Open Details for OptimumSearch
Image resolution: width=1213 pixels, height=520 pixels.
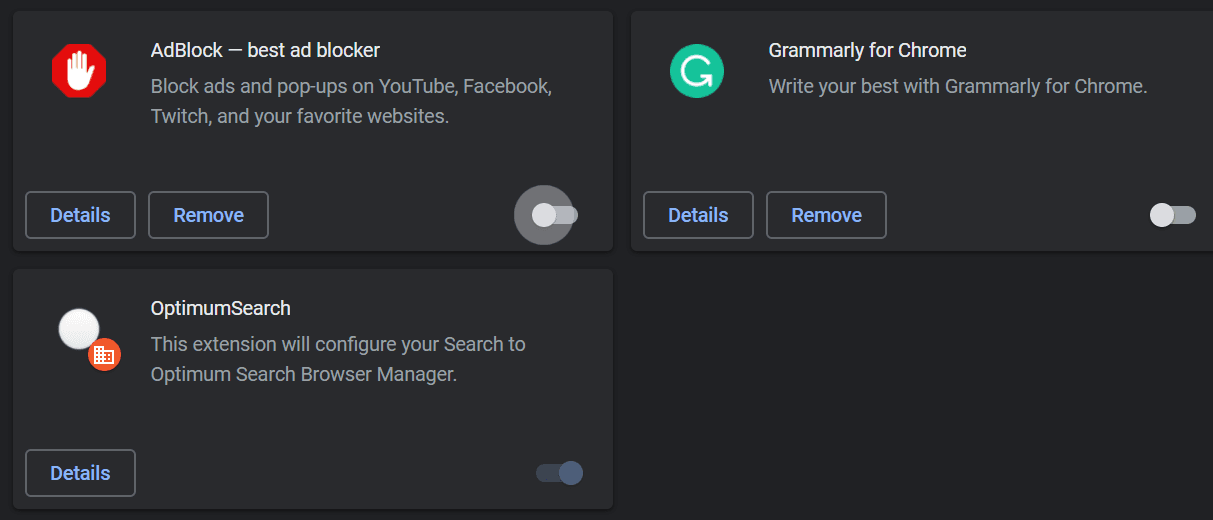tap(80, 473)
